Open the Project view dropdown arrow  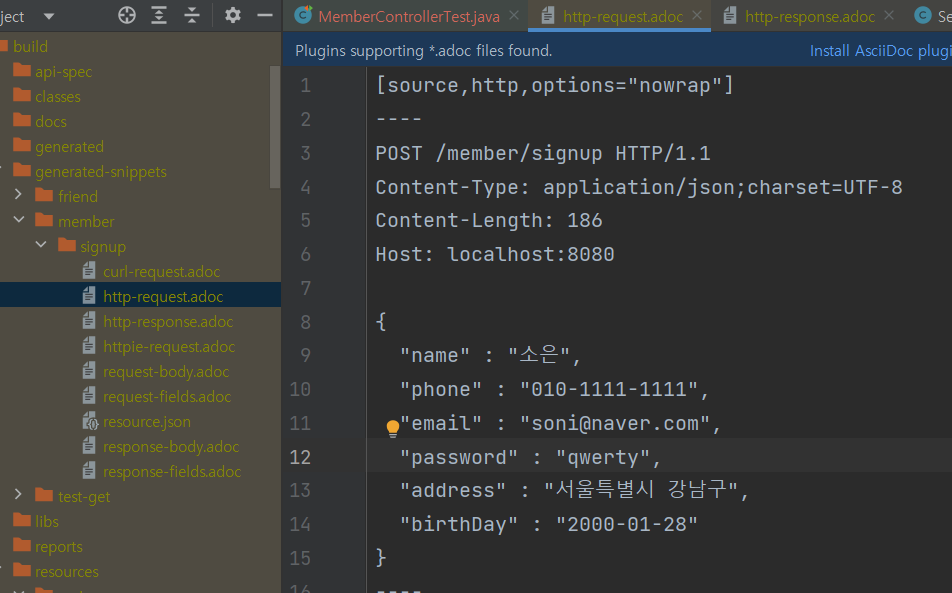(x=49, y=16)
